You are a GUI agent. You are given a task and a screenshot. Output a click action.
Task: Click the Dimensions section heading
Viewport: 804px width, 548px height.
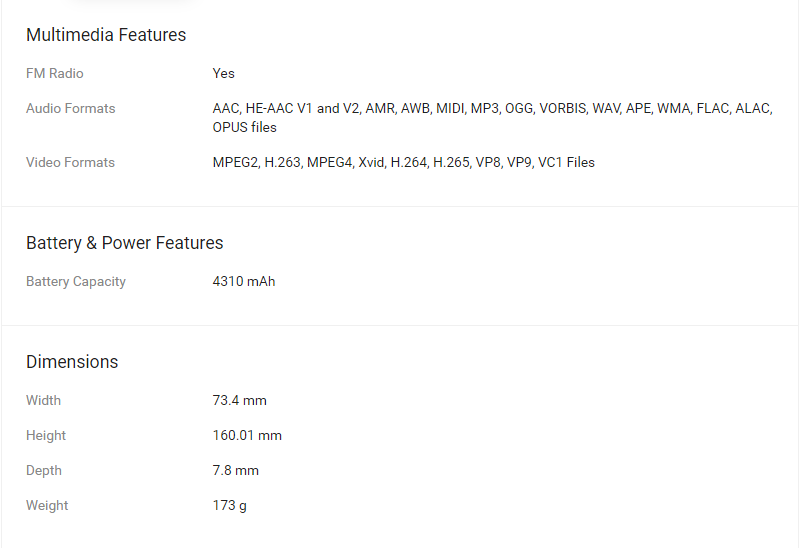coord(72,362)
